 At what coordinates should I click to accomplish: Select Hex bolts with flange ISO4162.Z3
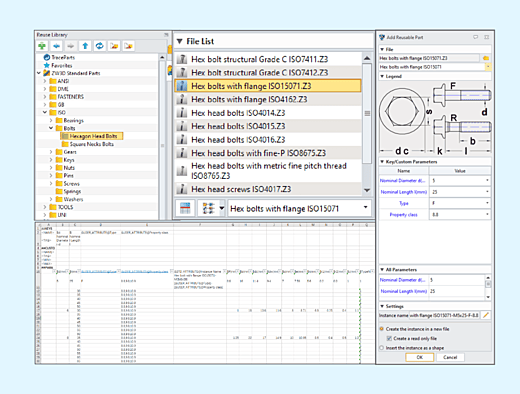(268, 99)
